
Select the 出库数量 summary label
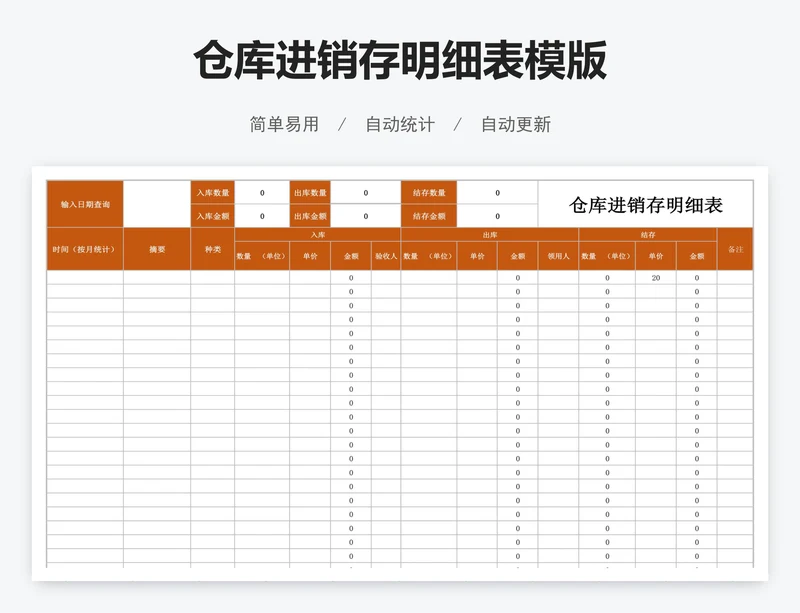(310, 192)
